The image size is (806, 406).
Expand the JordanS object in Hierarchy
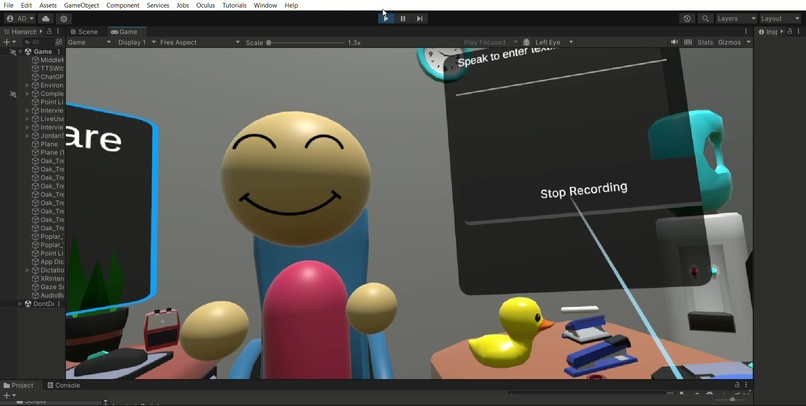click(x=27, y=136)
